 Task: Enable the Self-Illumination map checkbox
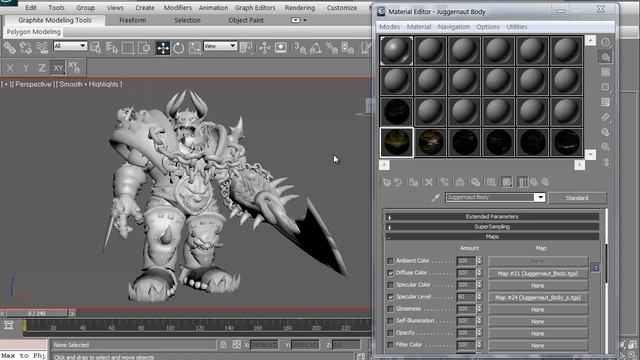pyautogui.click(x=390, y=321)
